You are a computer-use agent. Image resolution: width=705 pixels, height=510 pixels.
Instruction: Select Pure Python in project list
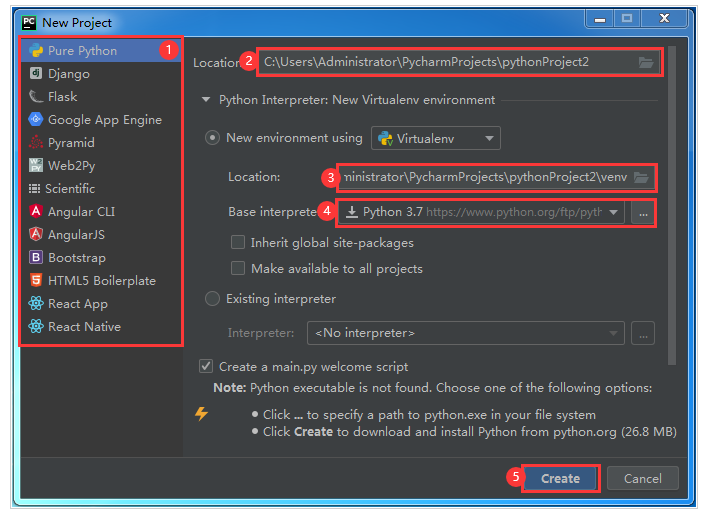click(x=82, y=50)
